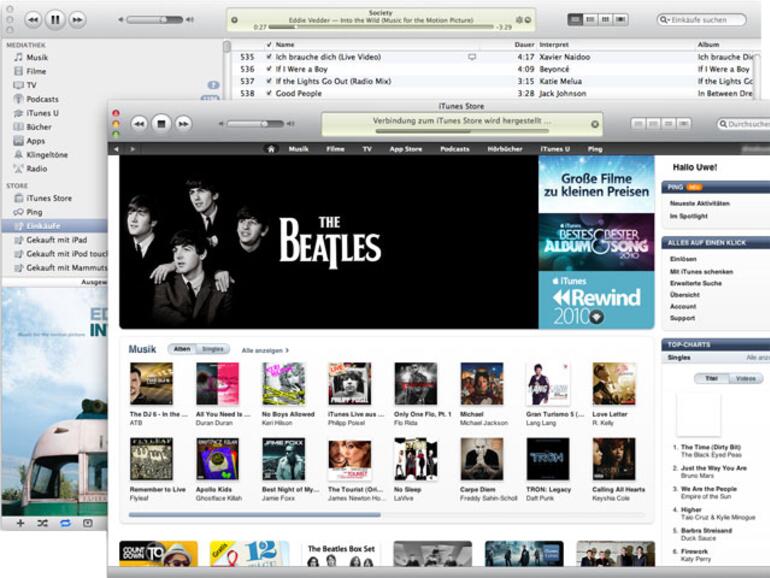Viewport: 770px width, 578px height.
Task: Click Mit iTunes schenken link
Action: pyautogui.click(x=701, y=272)
